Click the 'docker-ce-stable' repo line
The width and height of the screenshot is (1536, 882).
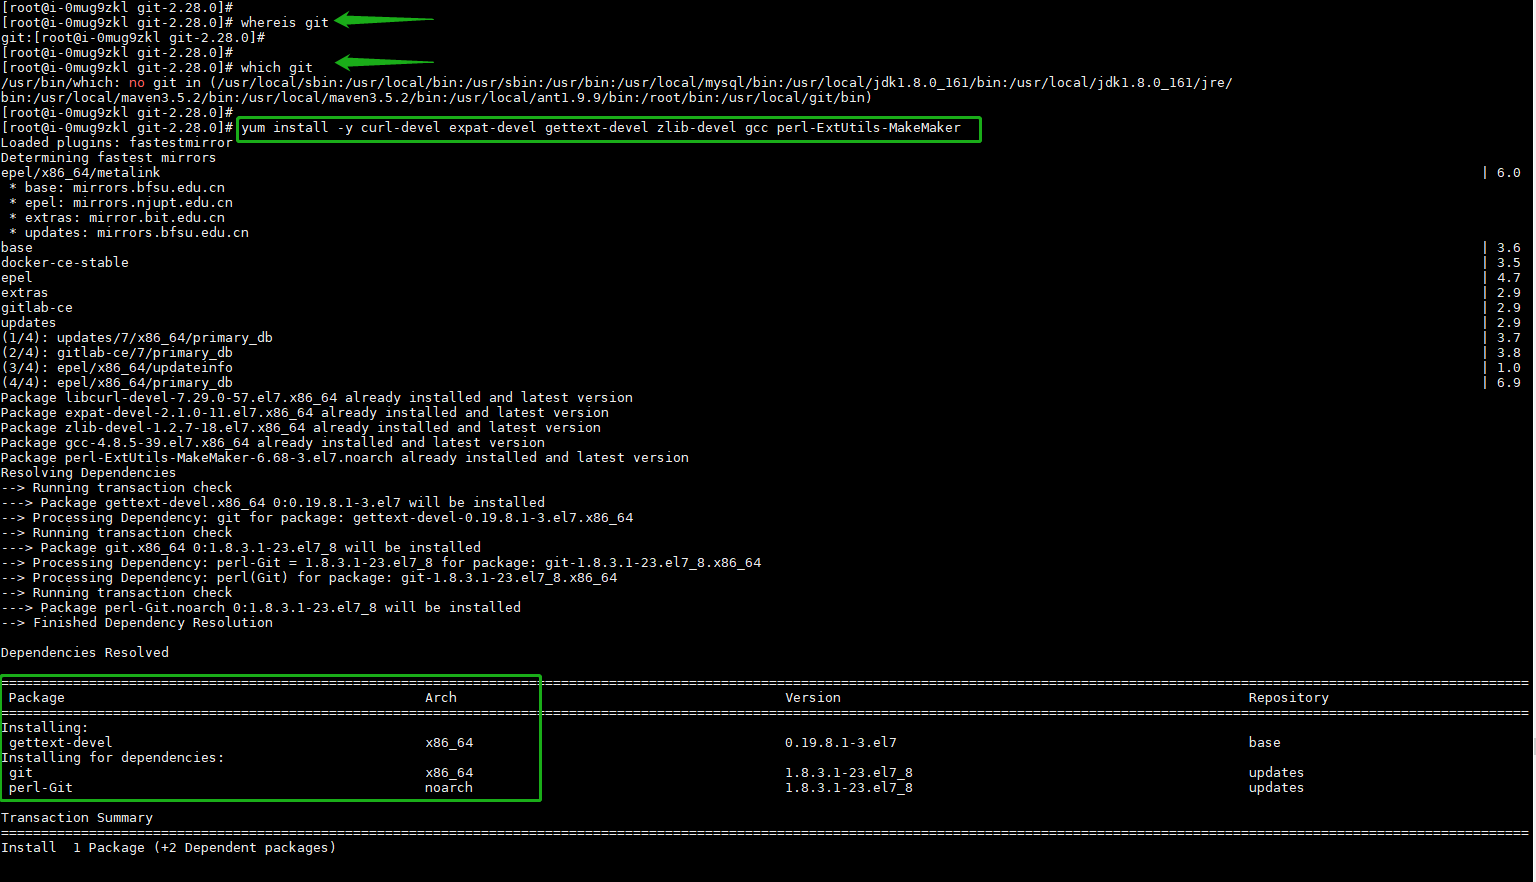pos(65,263)
